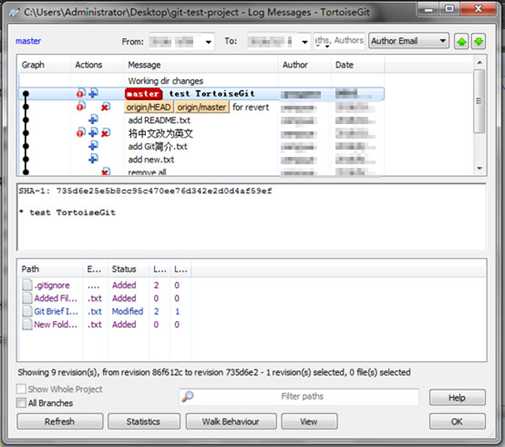This screenshot has height=447, width=505.
Task: Click the Help button
Action: (457, 397)
